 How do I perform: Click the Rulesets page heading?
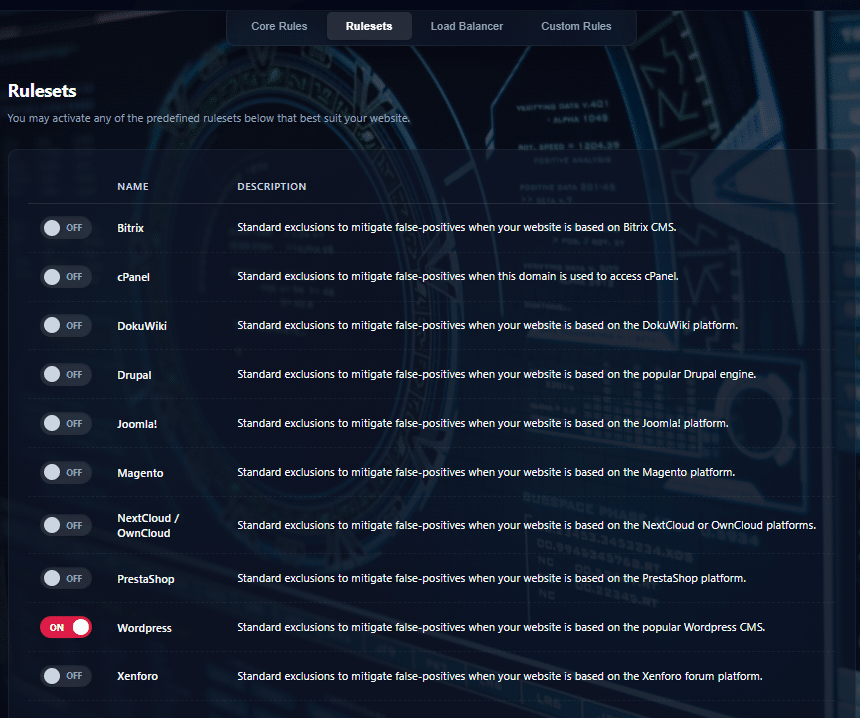tap(42, 91)
